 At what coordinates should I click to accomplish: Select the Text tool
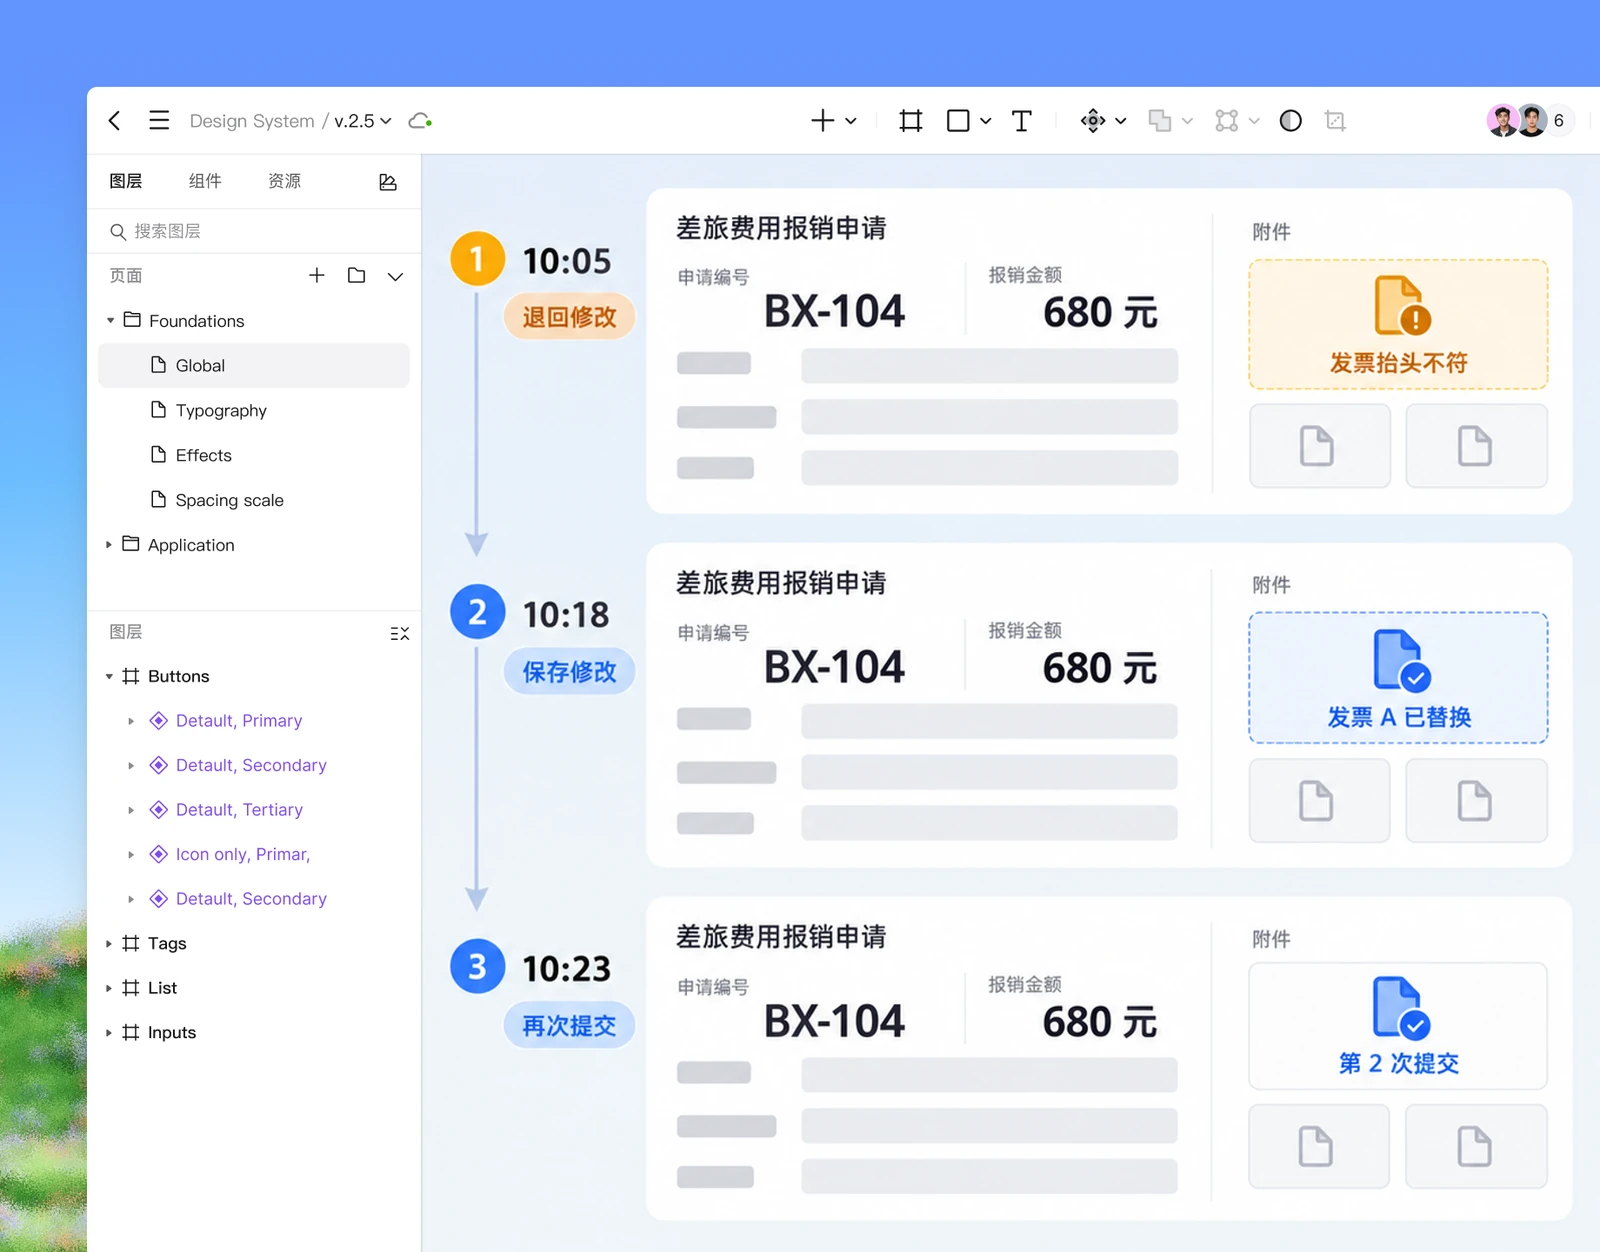pyautogui.click(x=1021, y=121)
